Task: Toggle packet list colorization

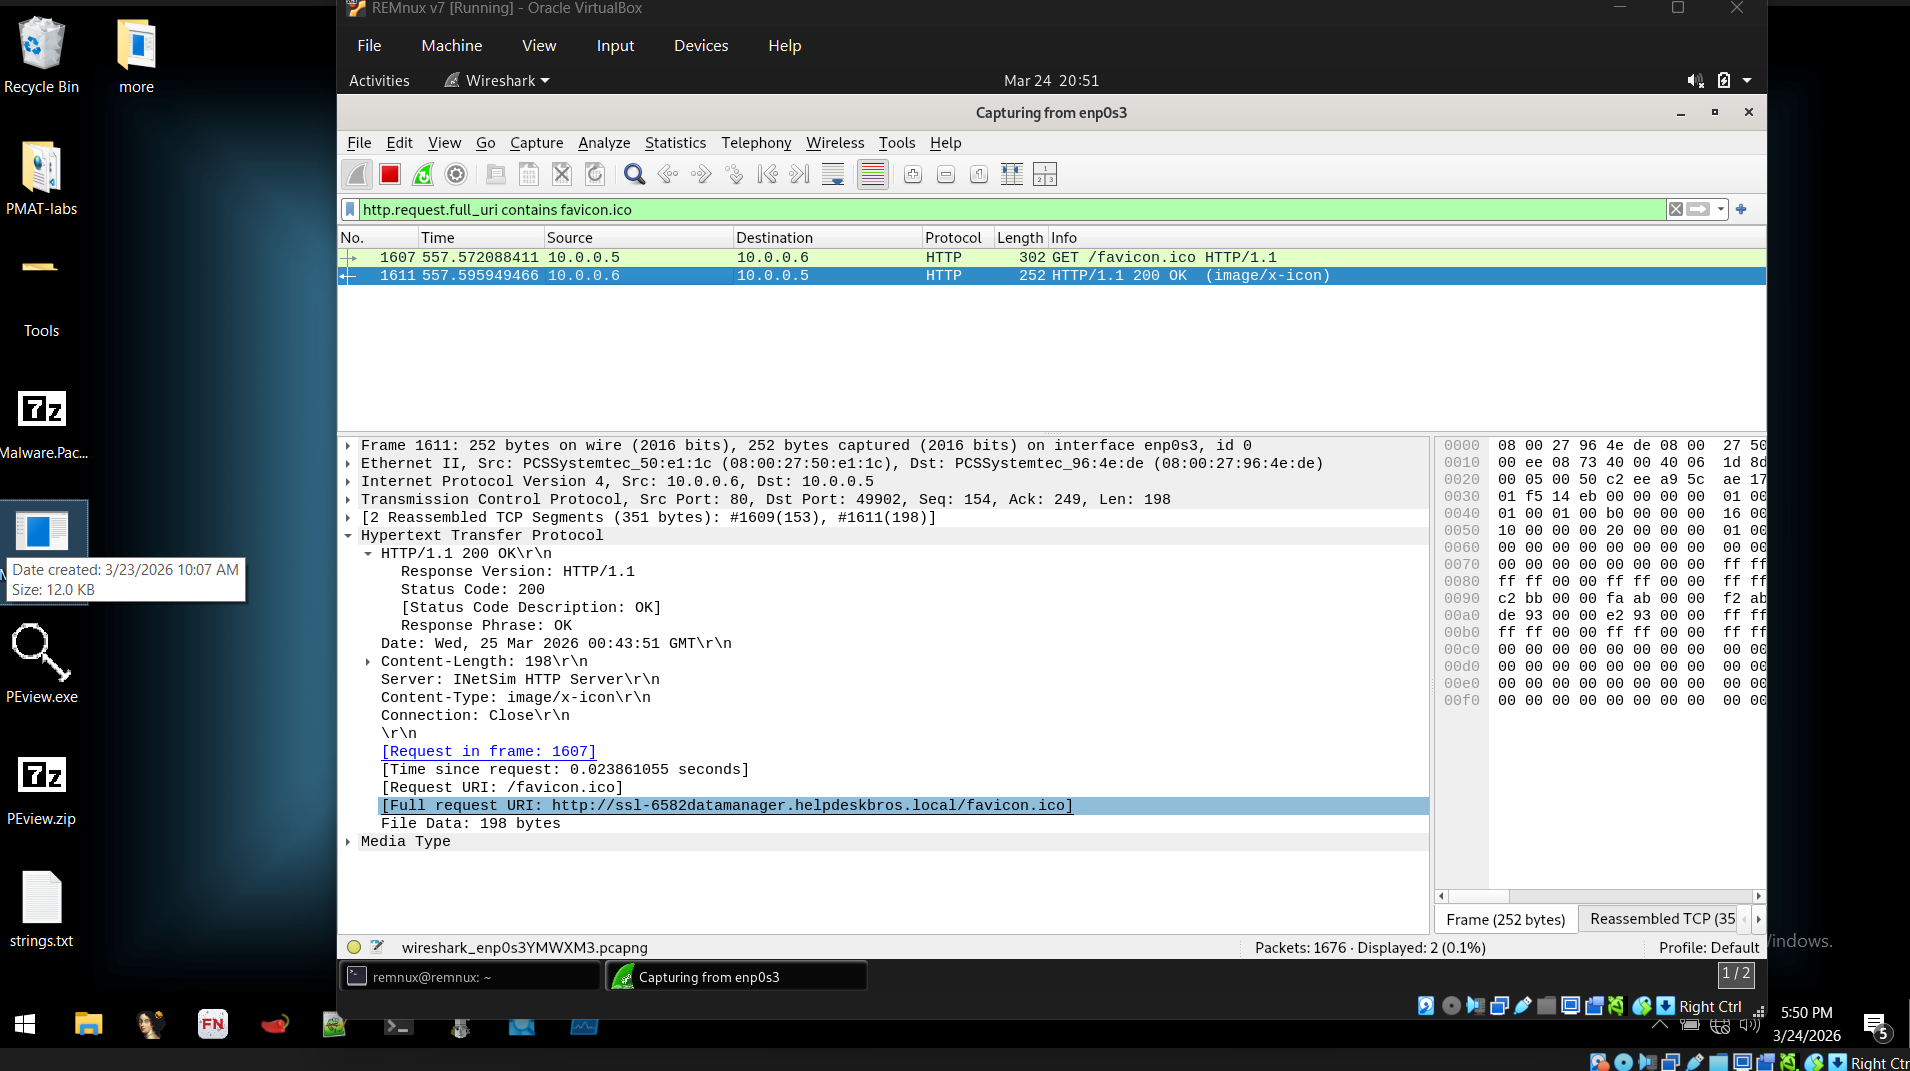Action: click(872, 175)
